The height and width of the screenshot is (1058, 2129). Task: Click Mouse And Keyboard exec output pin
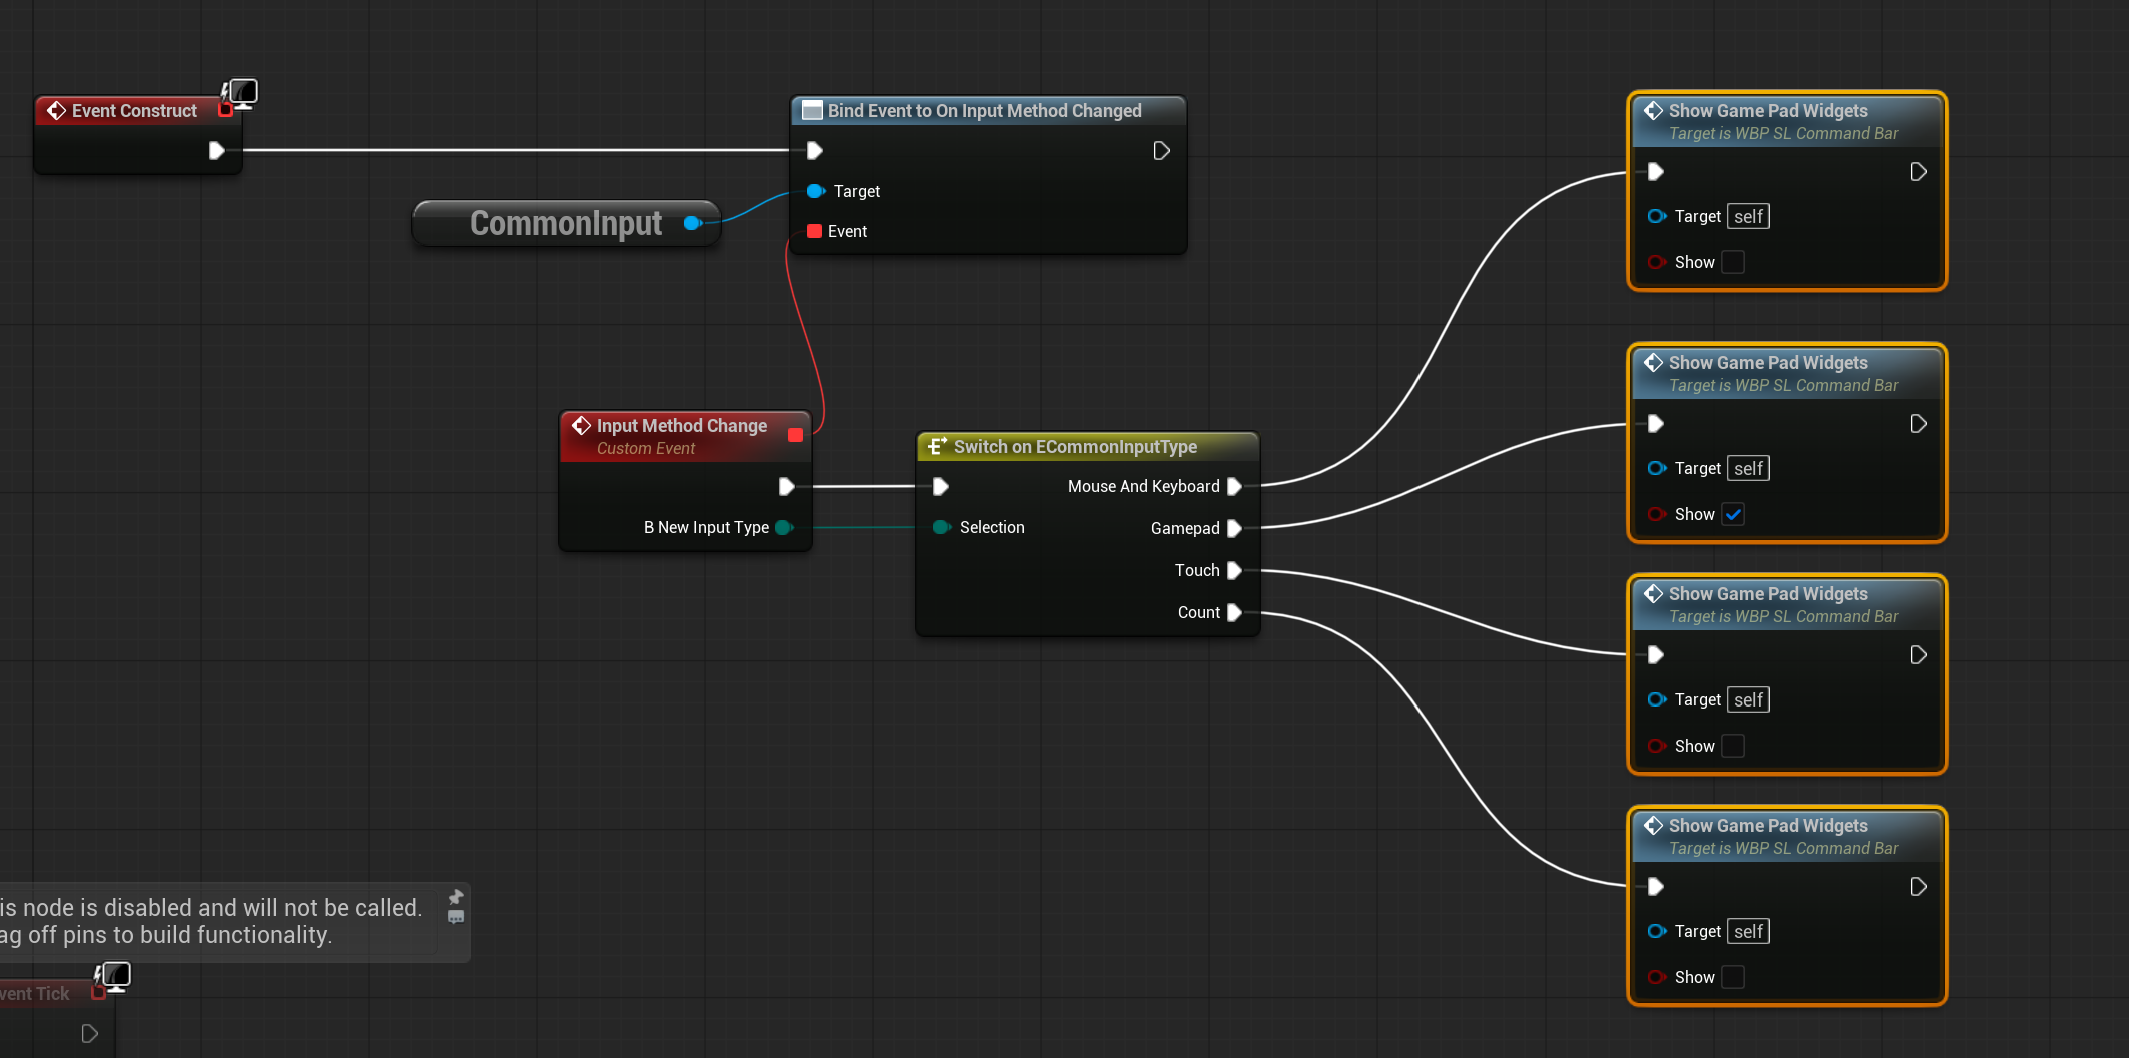[1234, 486]
